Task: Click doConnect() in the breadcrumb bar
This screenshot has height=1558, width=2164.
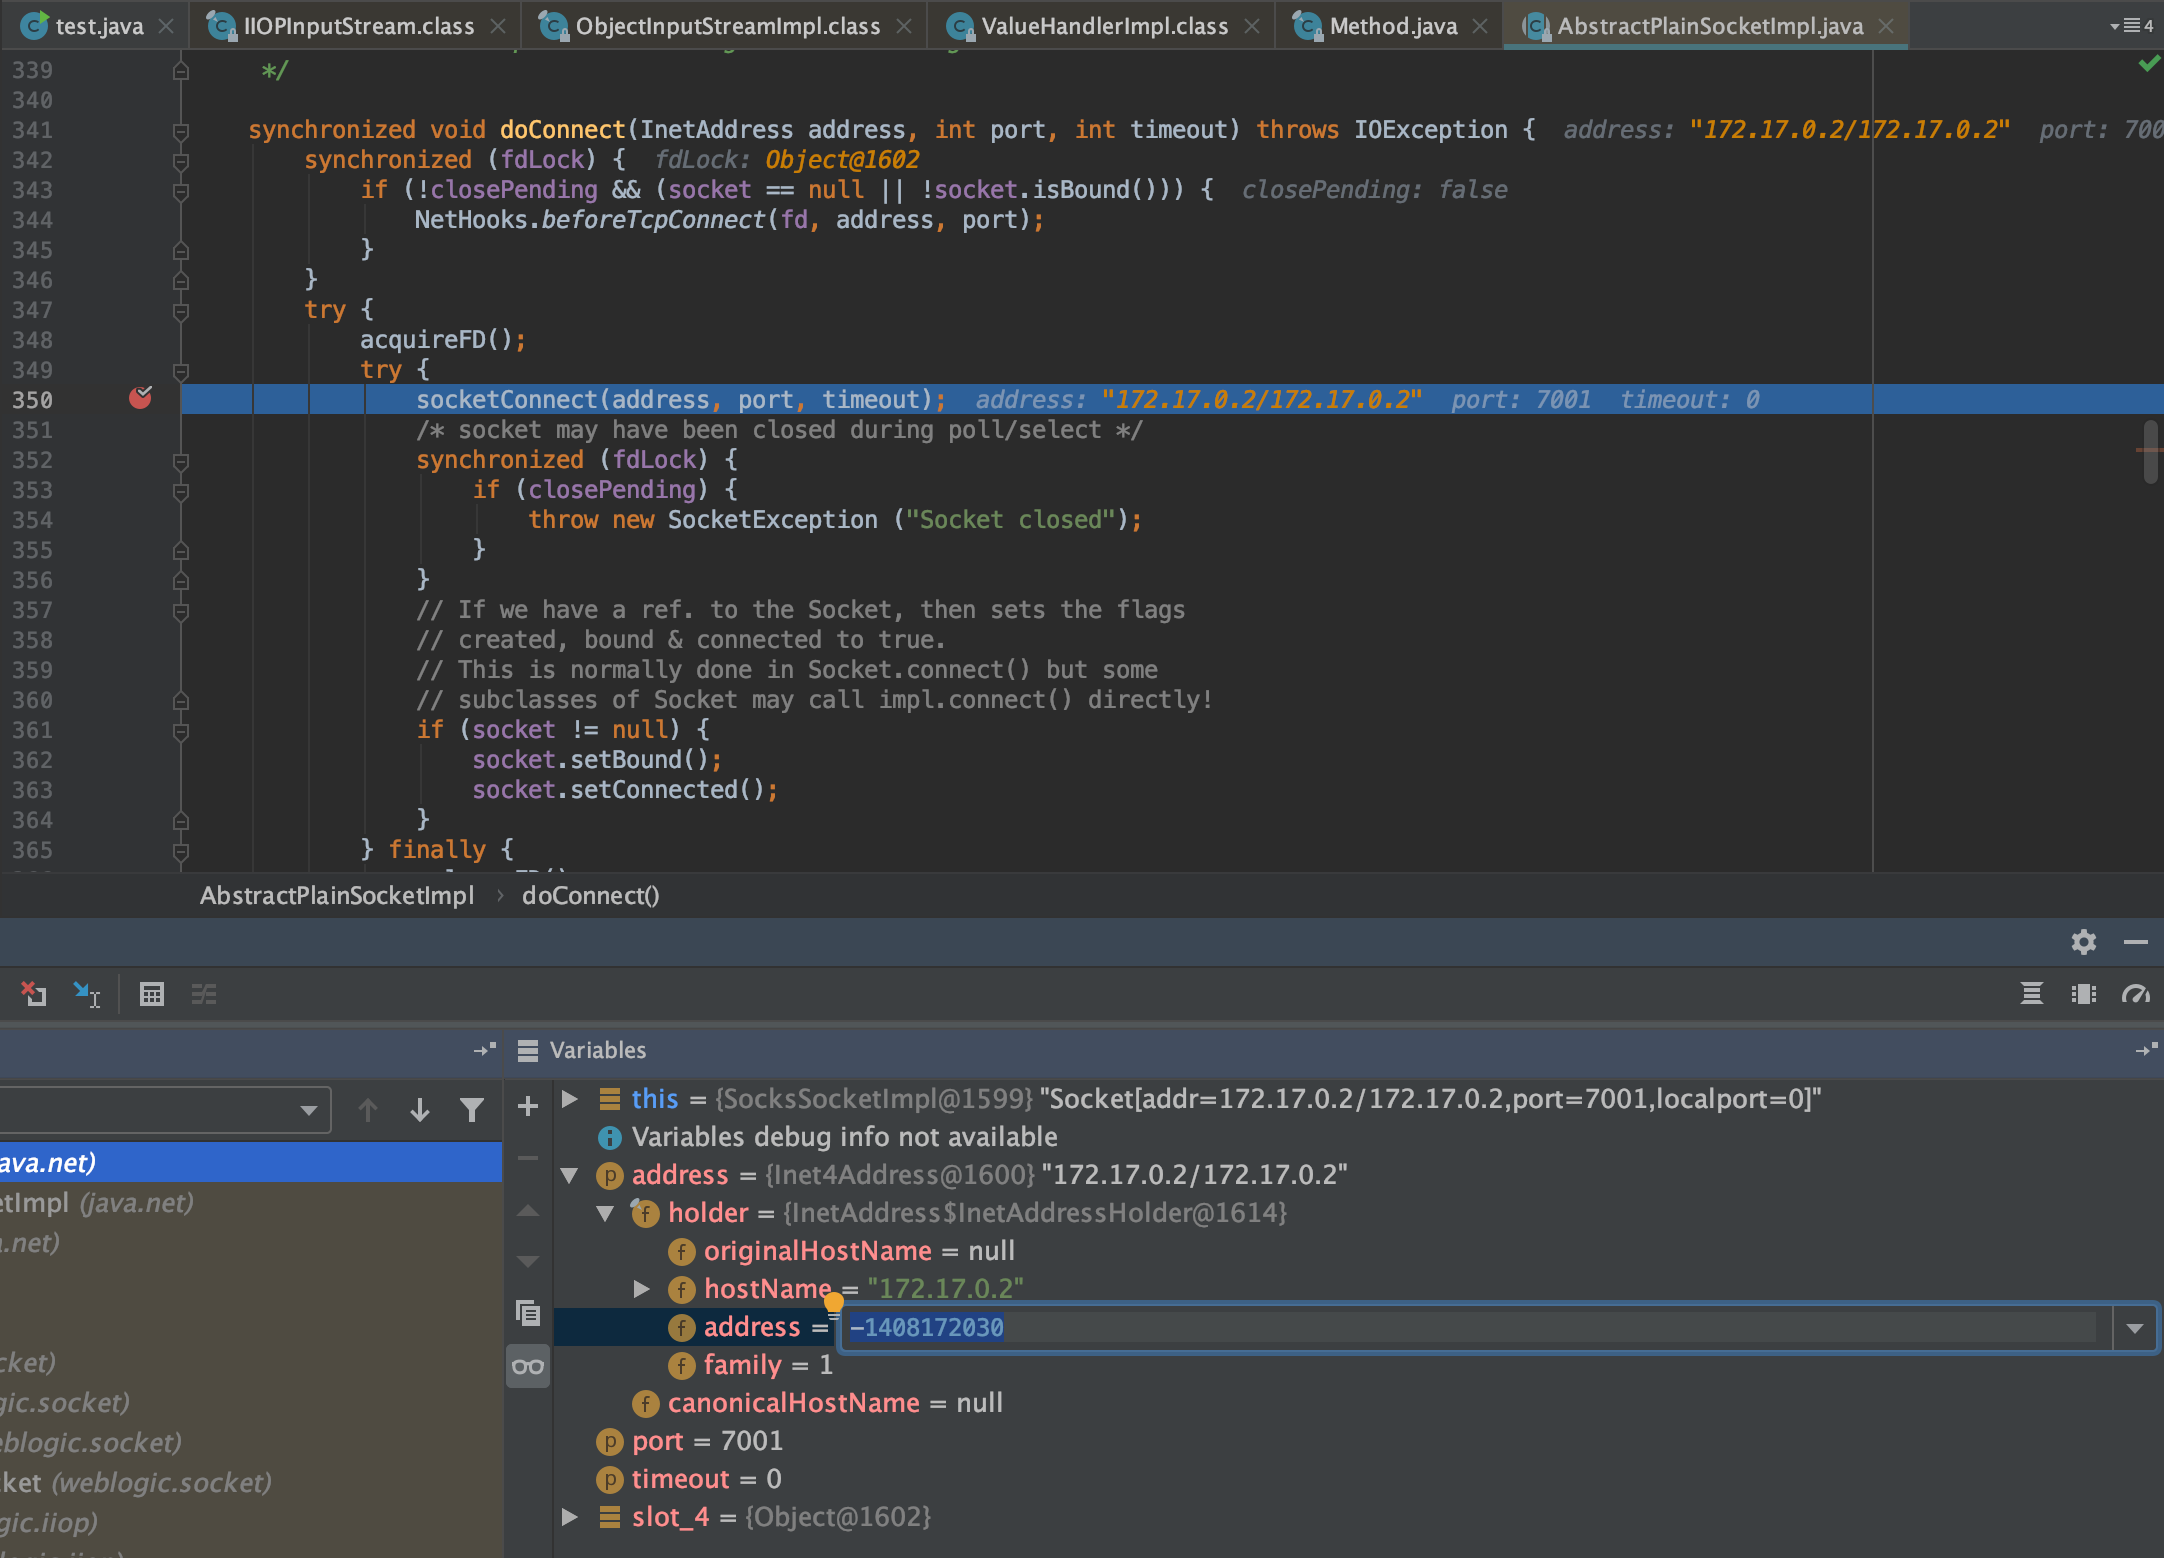Action: [x=590, y=895]
